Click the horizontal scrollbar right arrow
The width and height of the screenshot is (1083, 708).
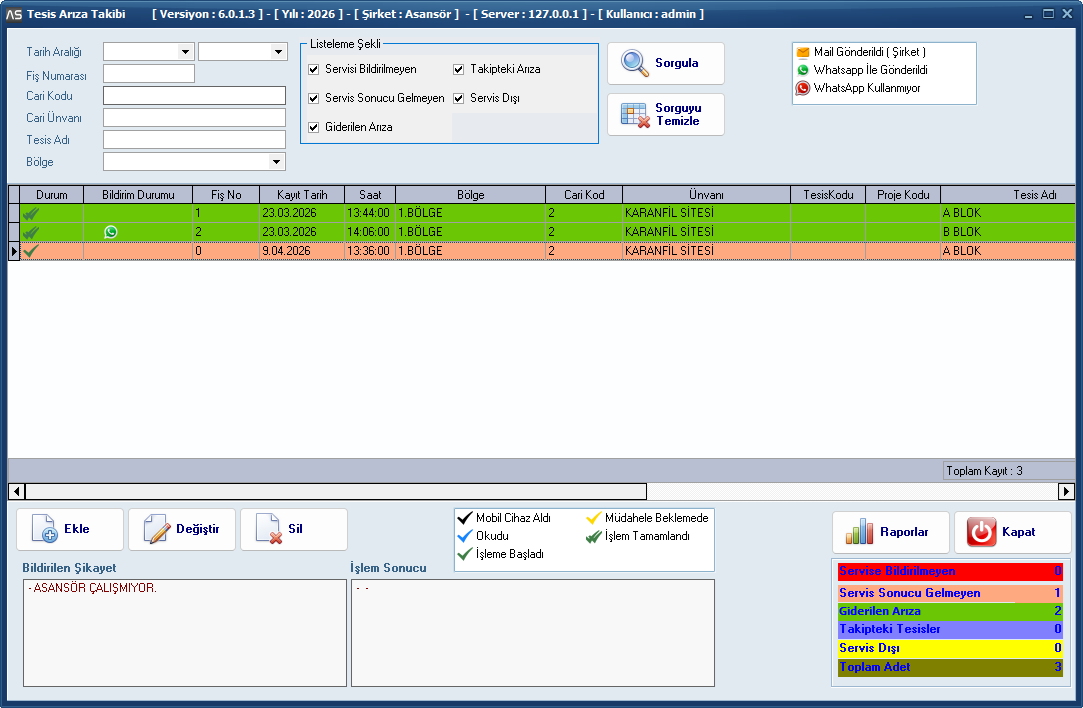coord(1066,491)
